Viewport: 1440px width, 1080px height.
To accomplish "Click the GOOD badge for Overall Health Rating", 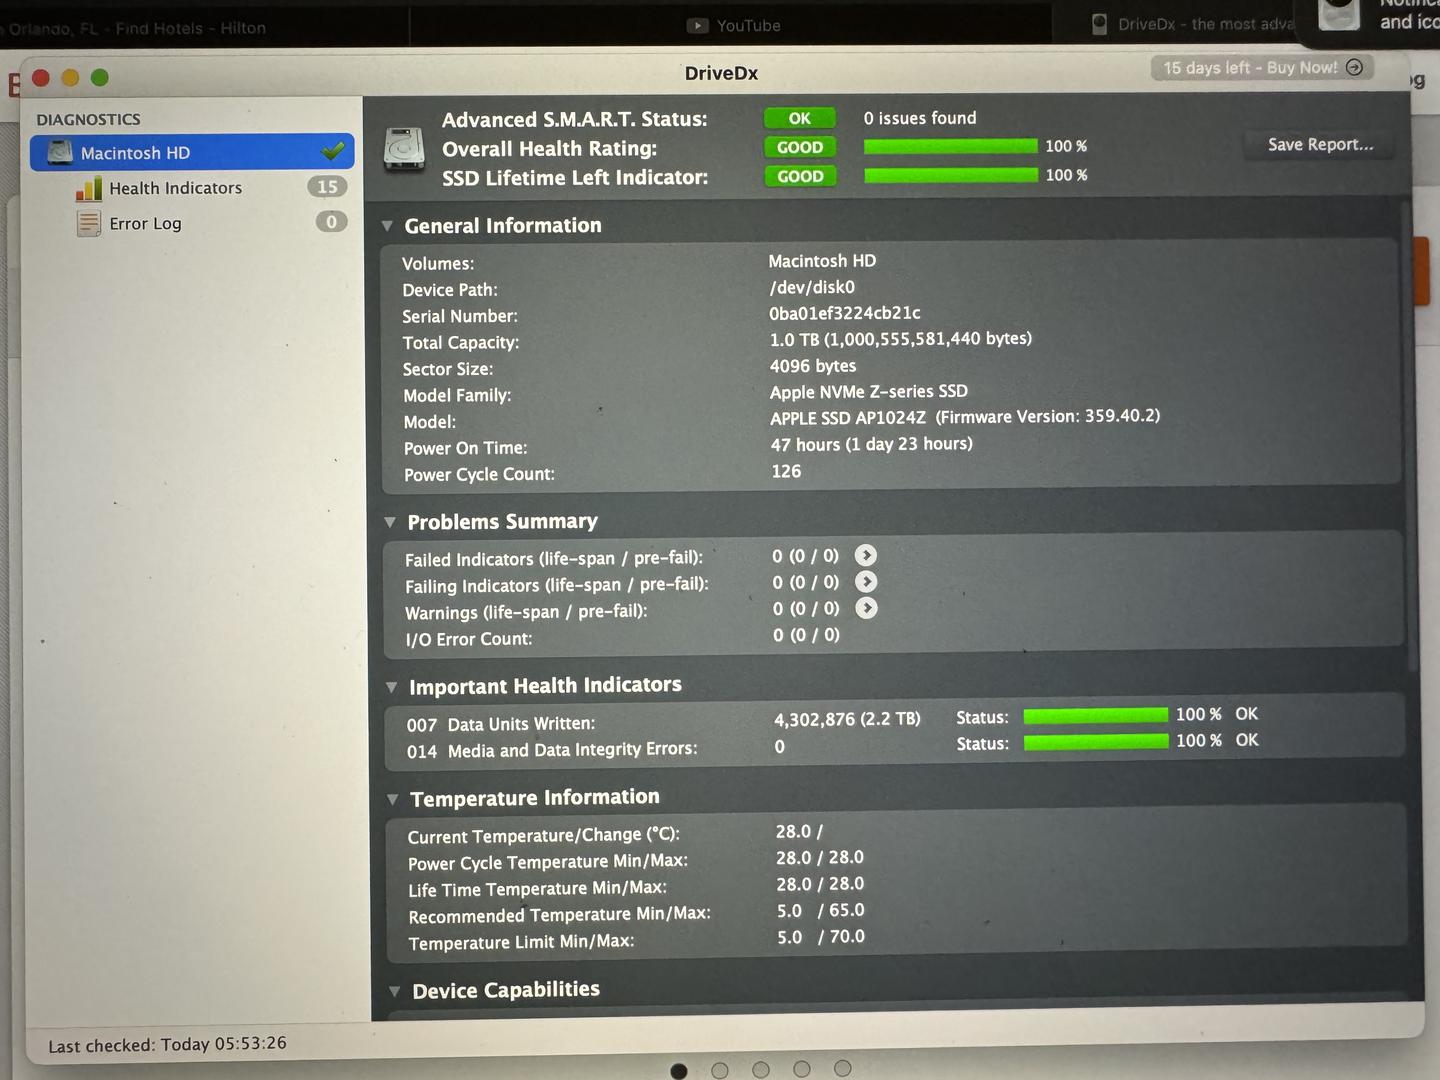I will [x=800, y=147].
